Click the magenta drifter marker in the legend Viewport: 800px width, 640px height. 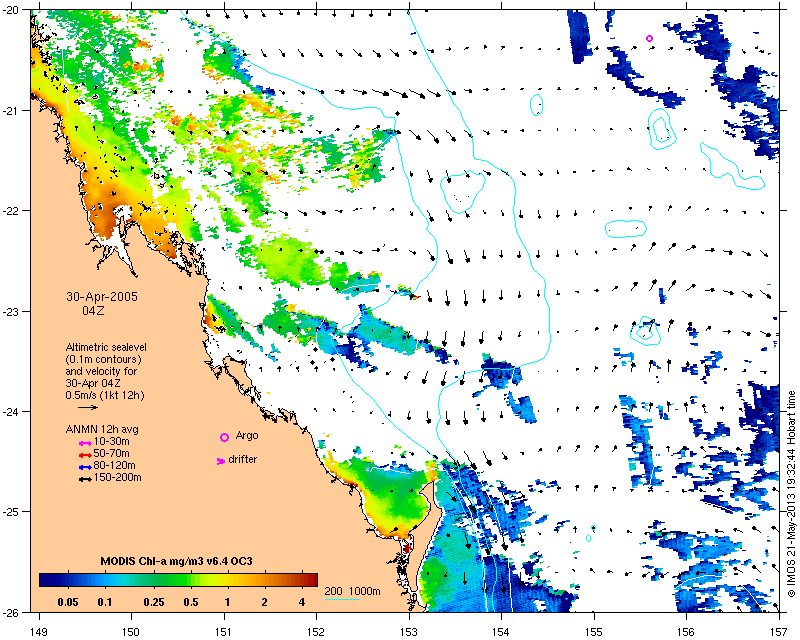click(221, 461)
